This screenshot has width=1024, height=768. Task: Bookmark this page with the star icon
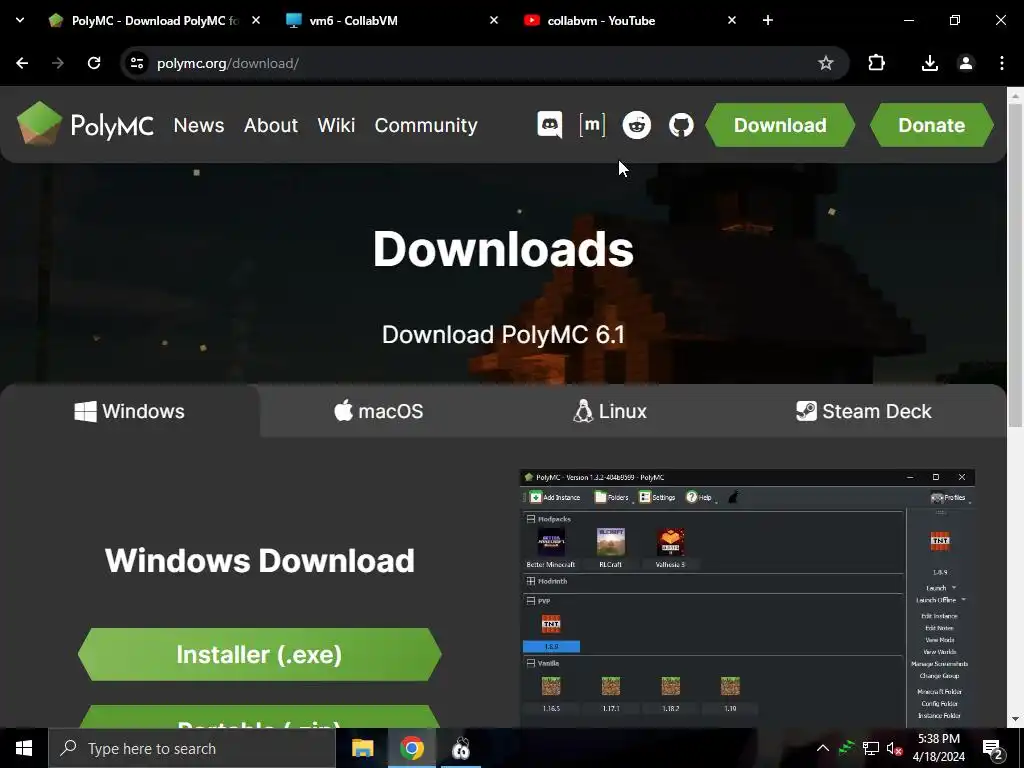[x=825, y=63]
